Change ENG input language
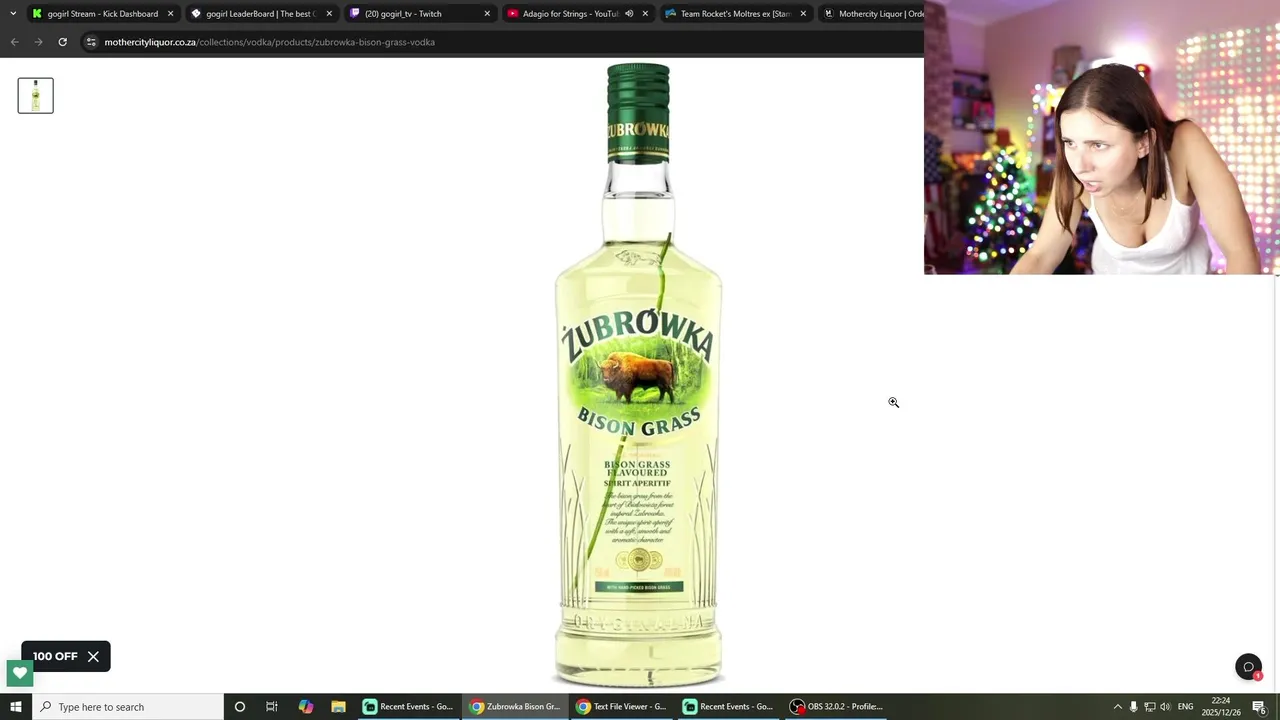Image resolution: width=1280 pixels, height=720 pixels. click(1186, 707)
